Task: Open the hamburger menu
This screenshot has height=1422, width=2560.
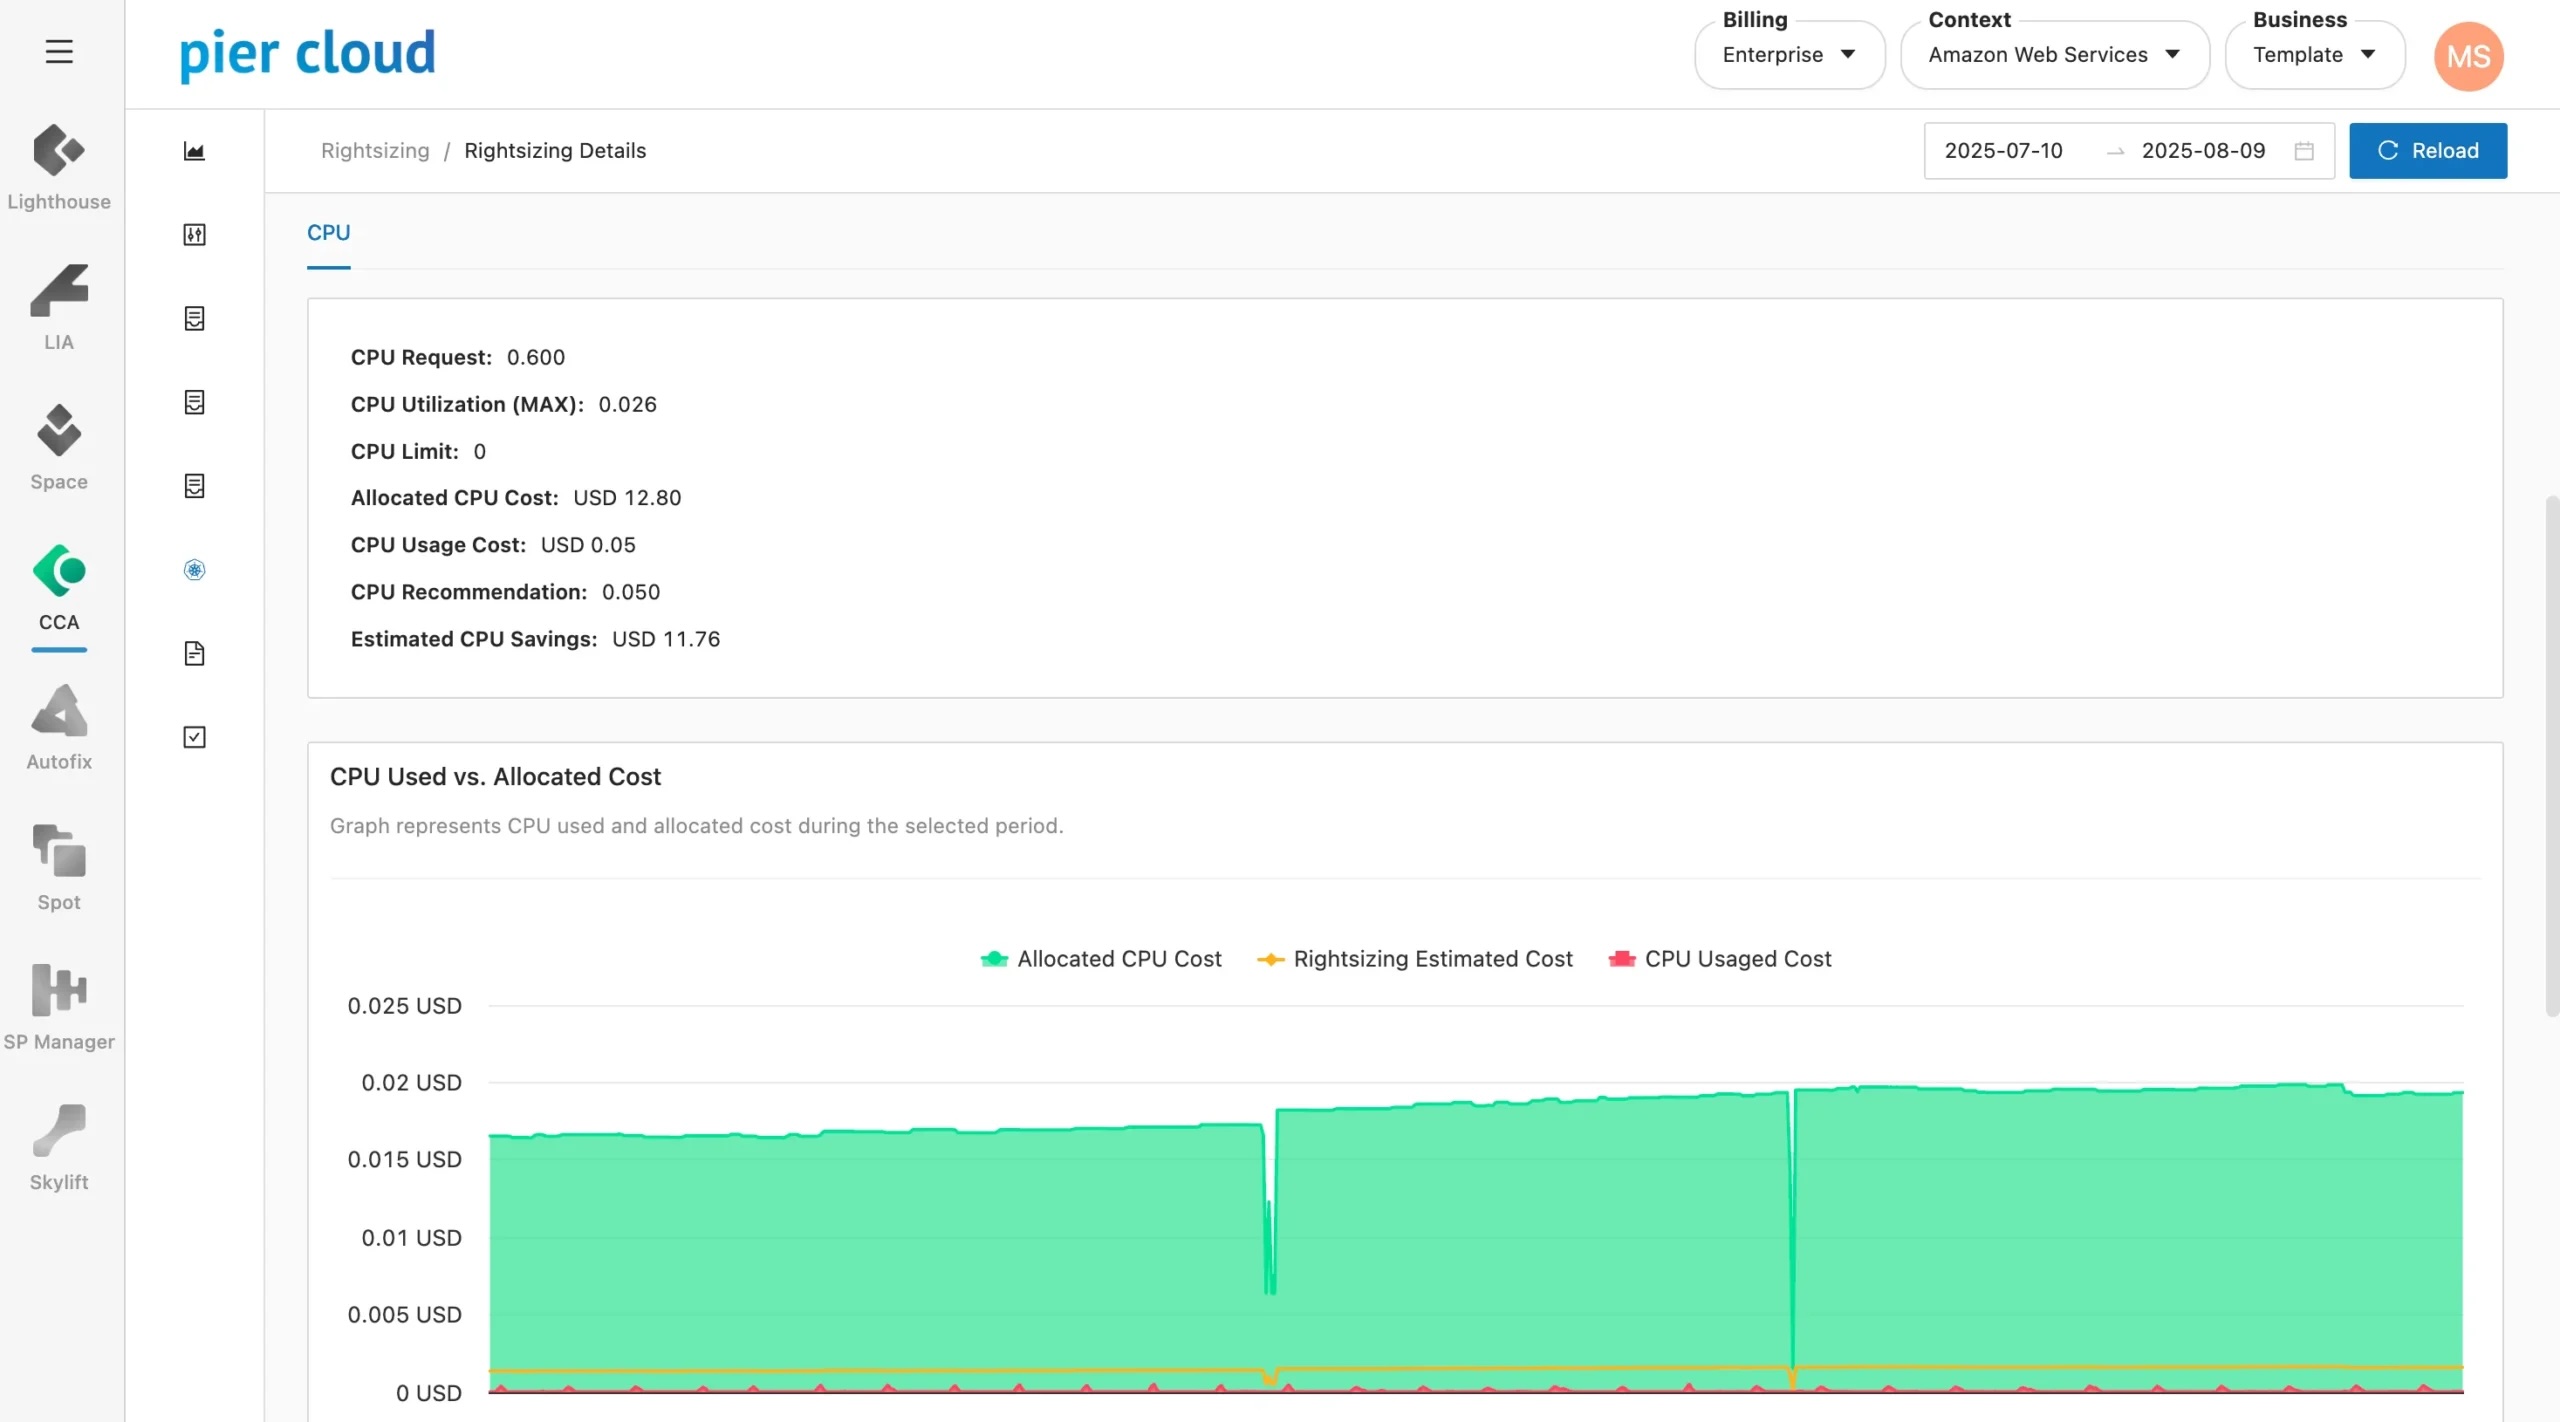Action: (x=59, y=52)
